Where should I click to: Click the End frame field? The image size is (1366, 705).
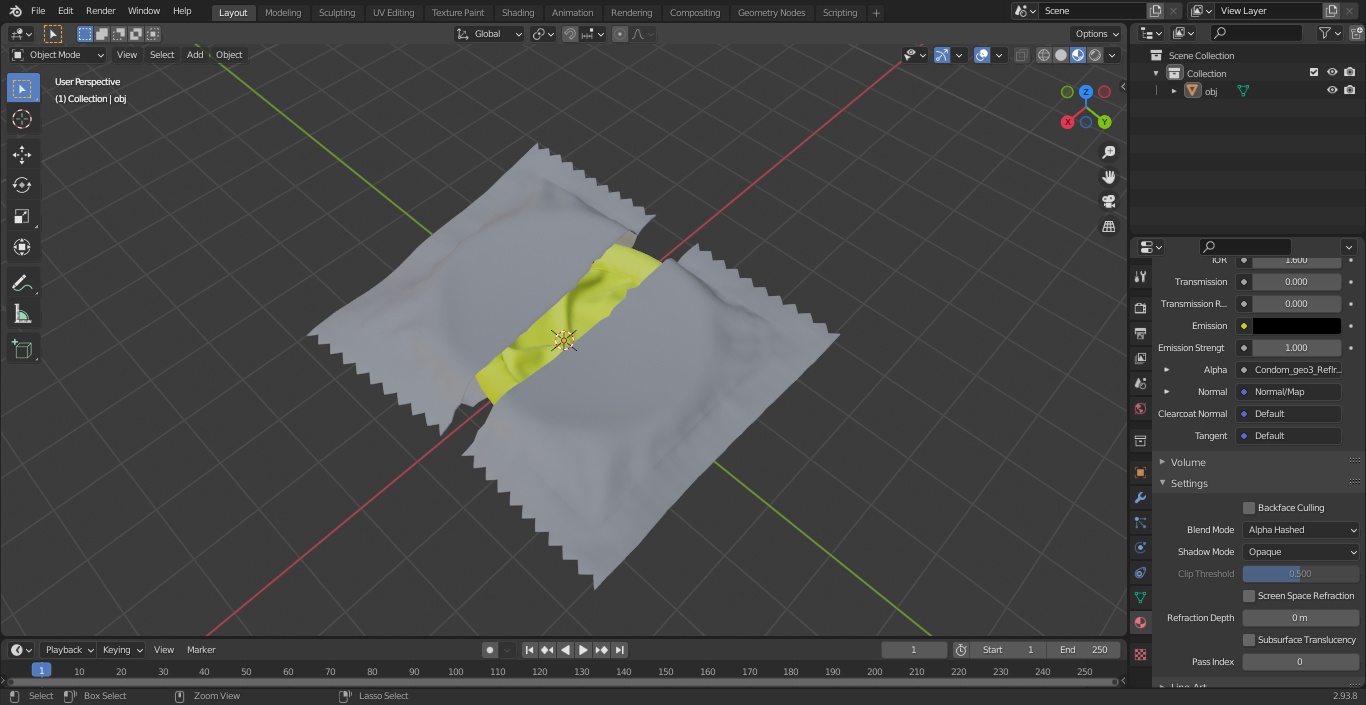pos(1083,650)
